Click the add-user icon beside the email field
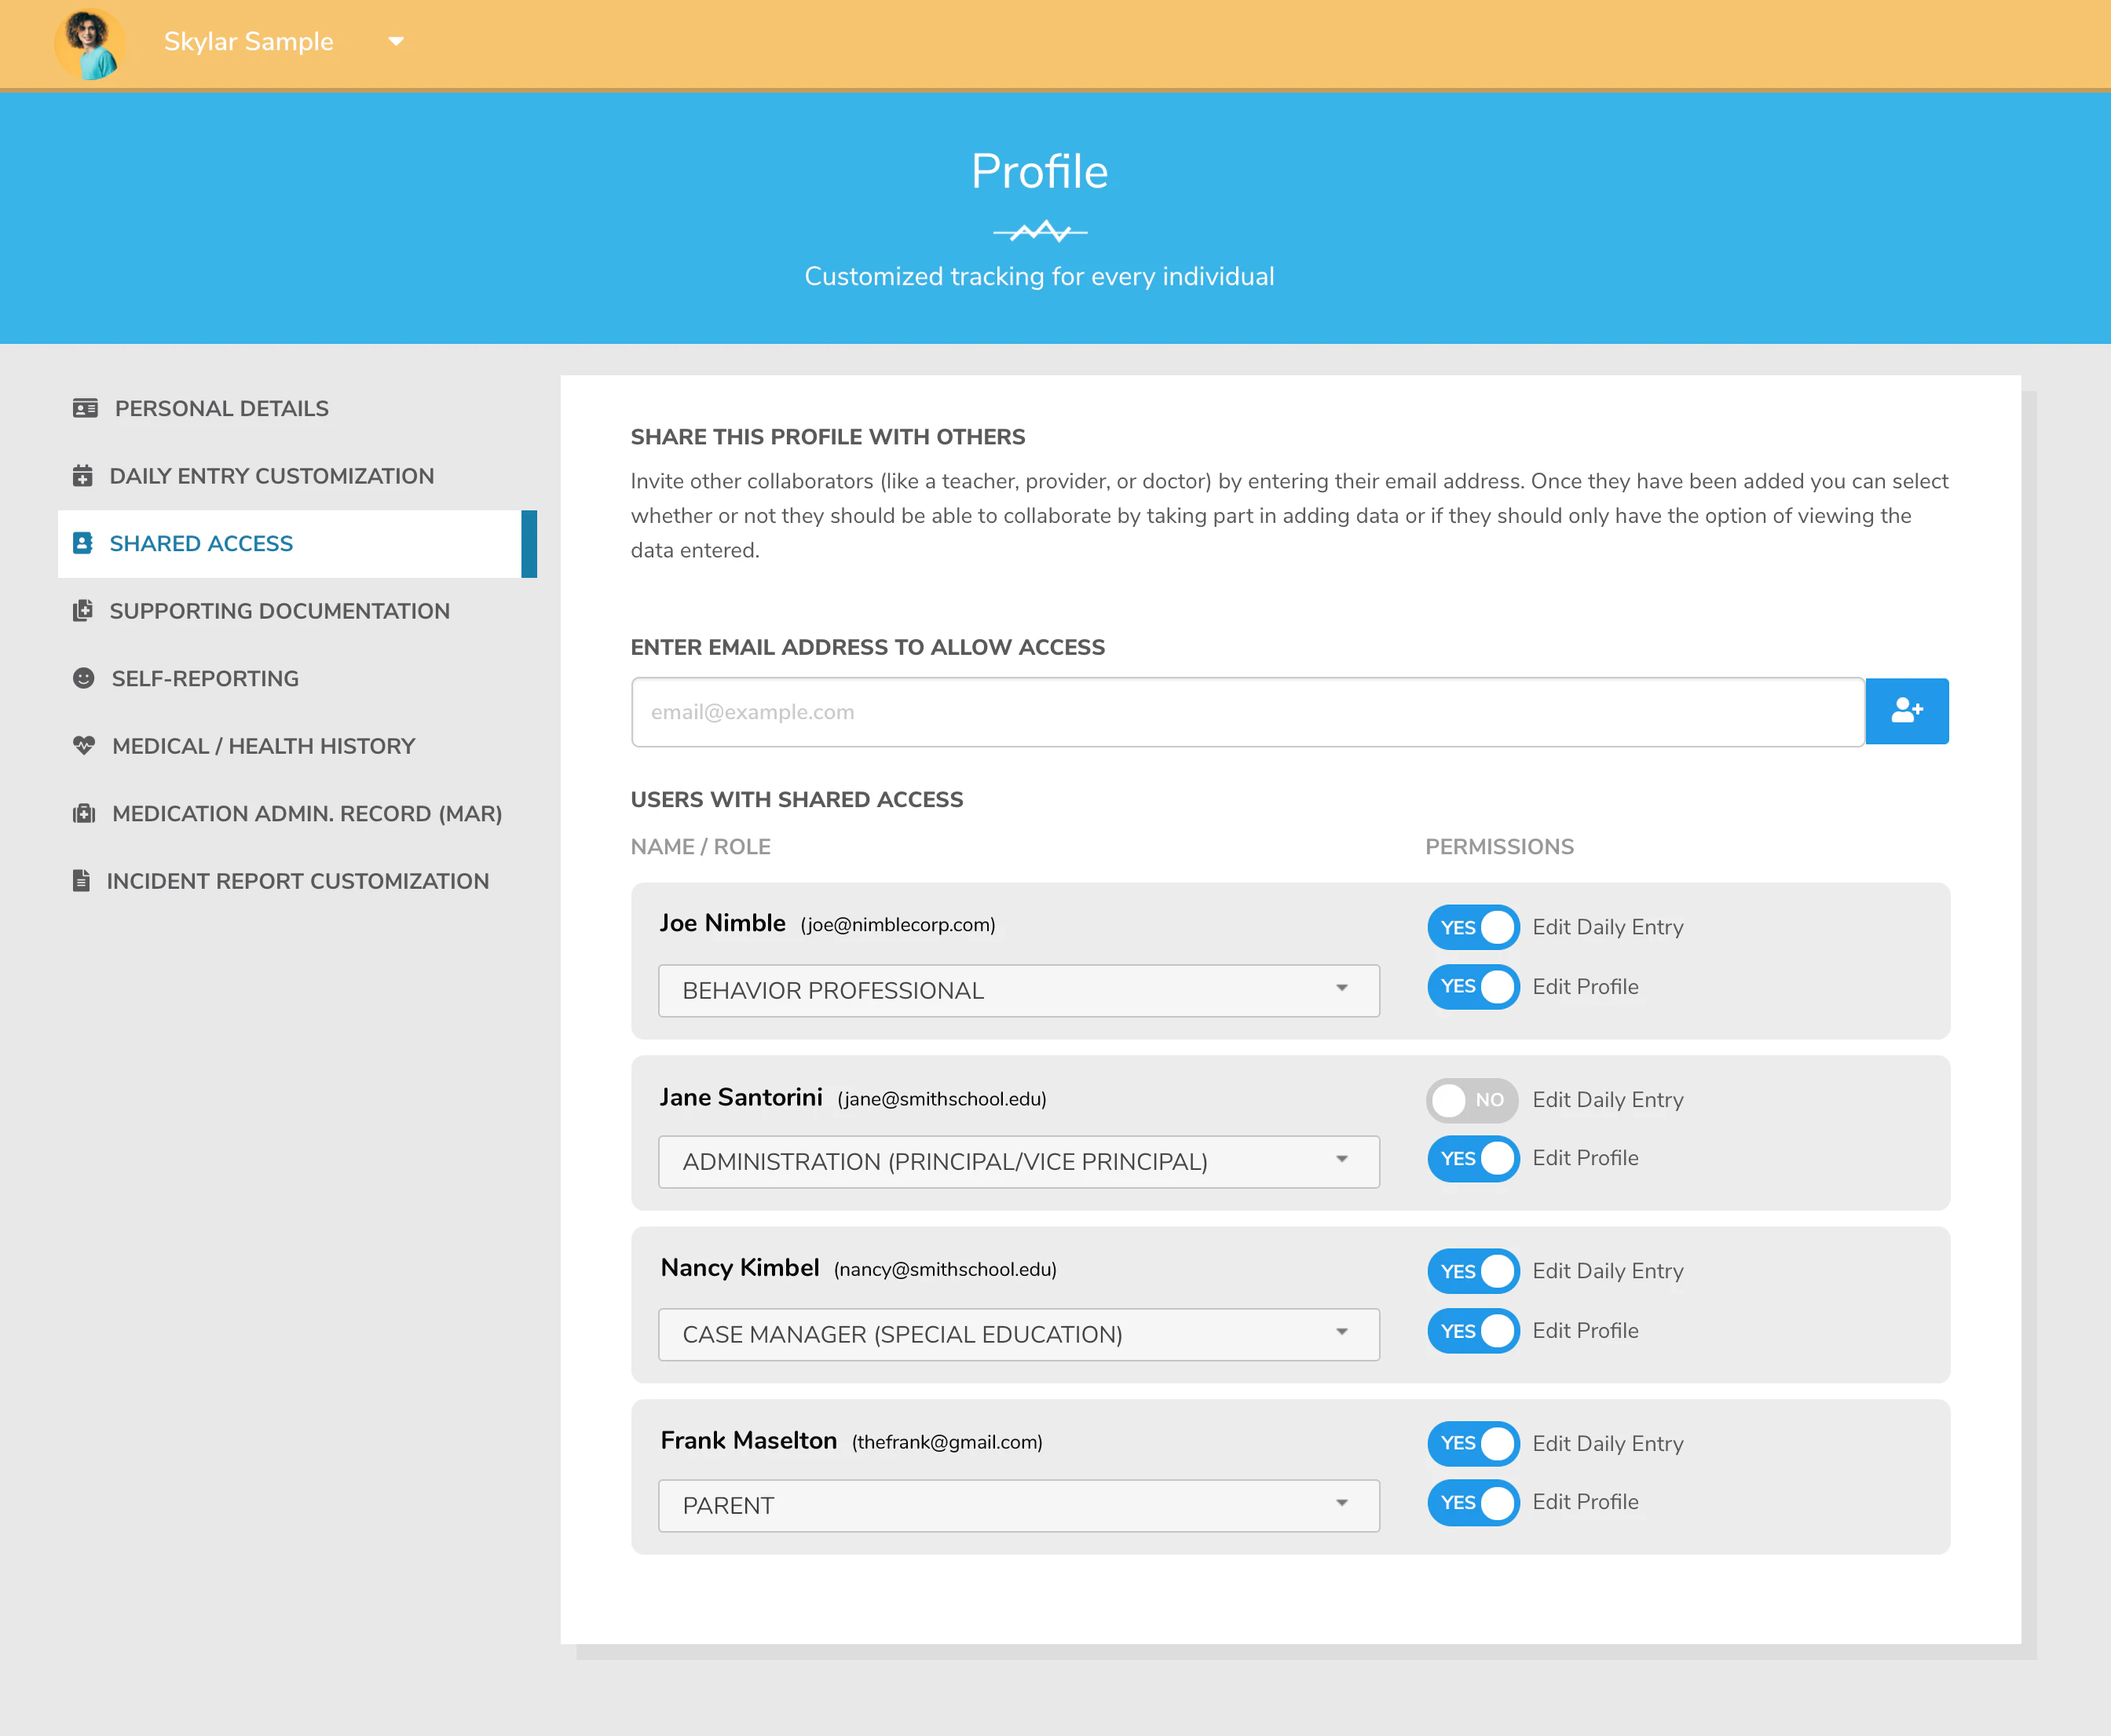The image size is (2111, 1736). pos(1906,711)
